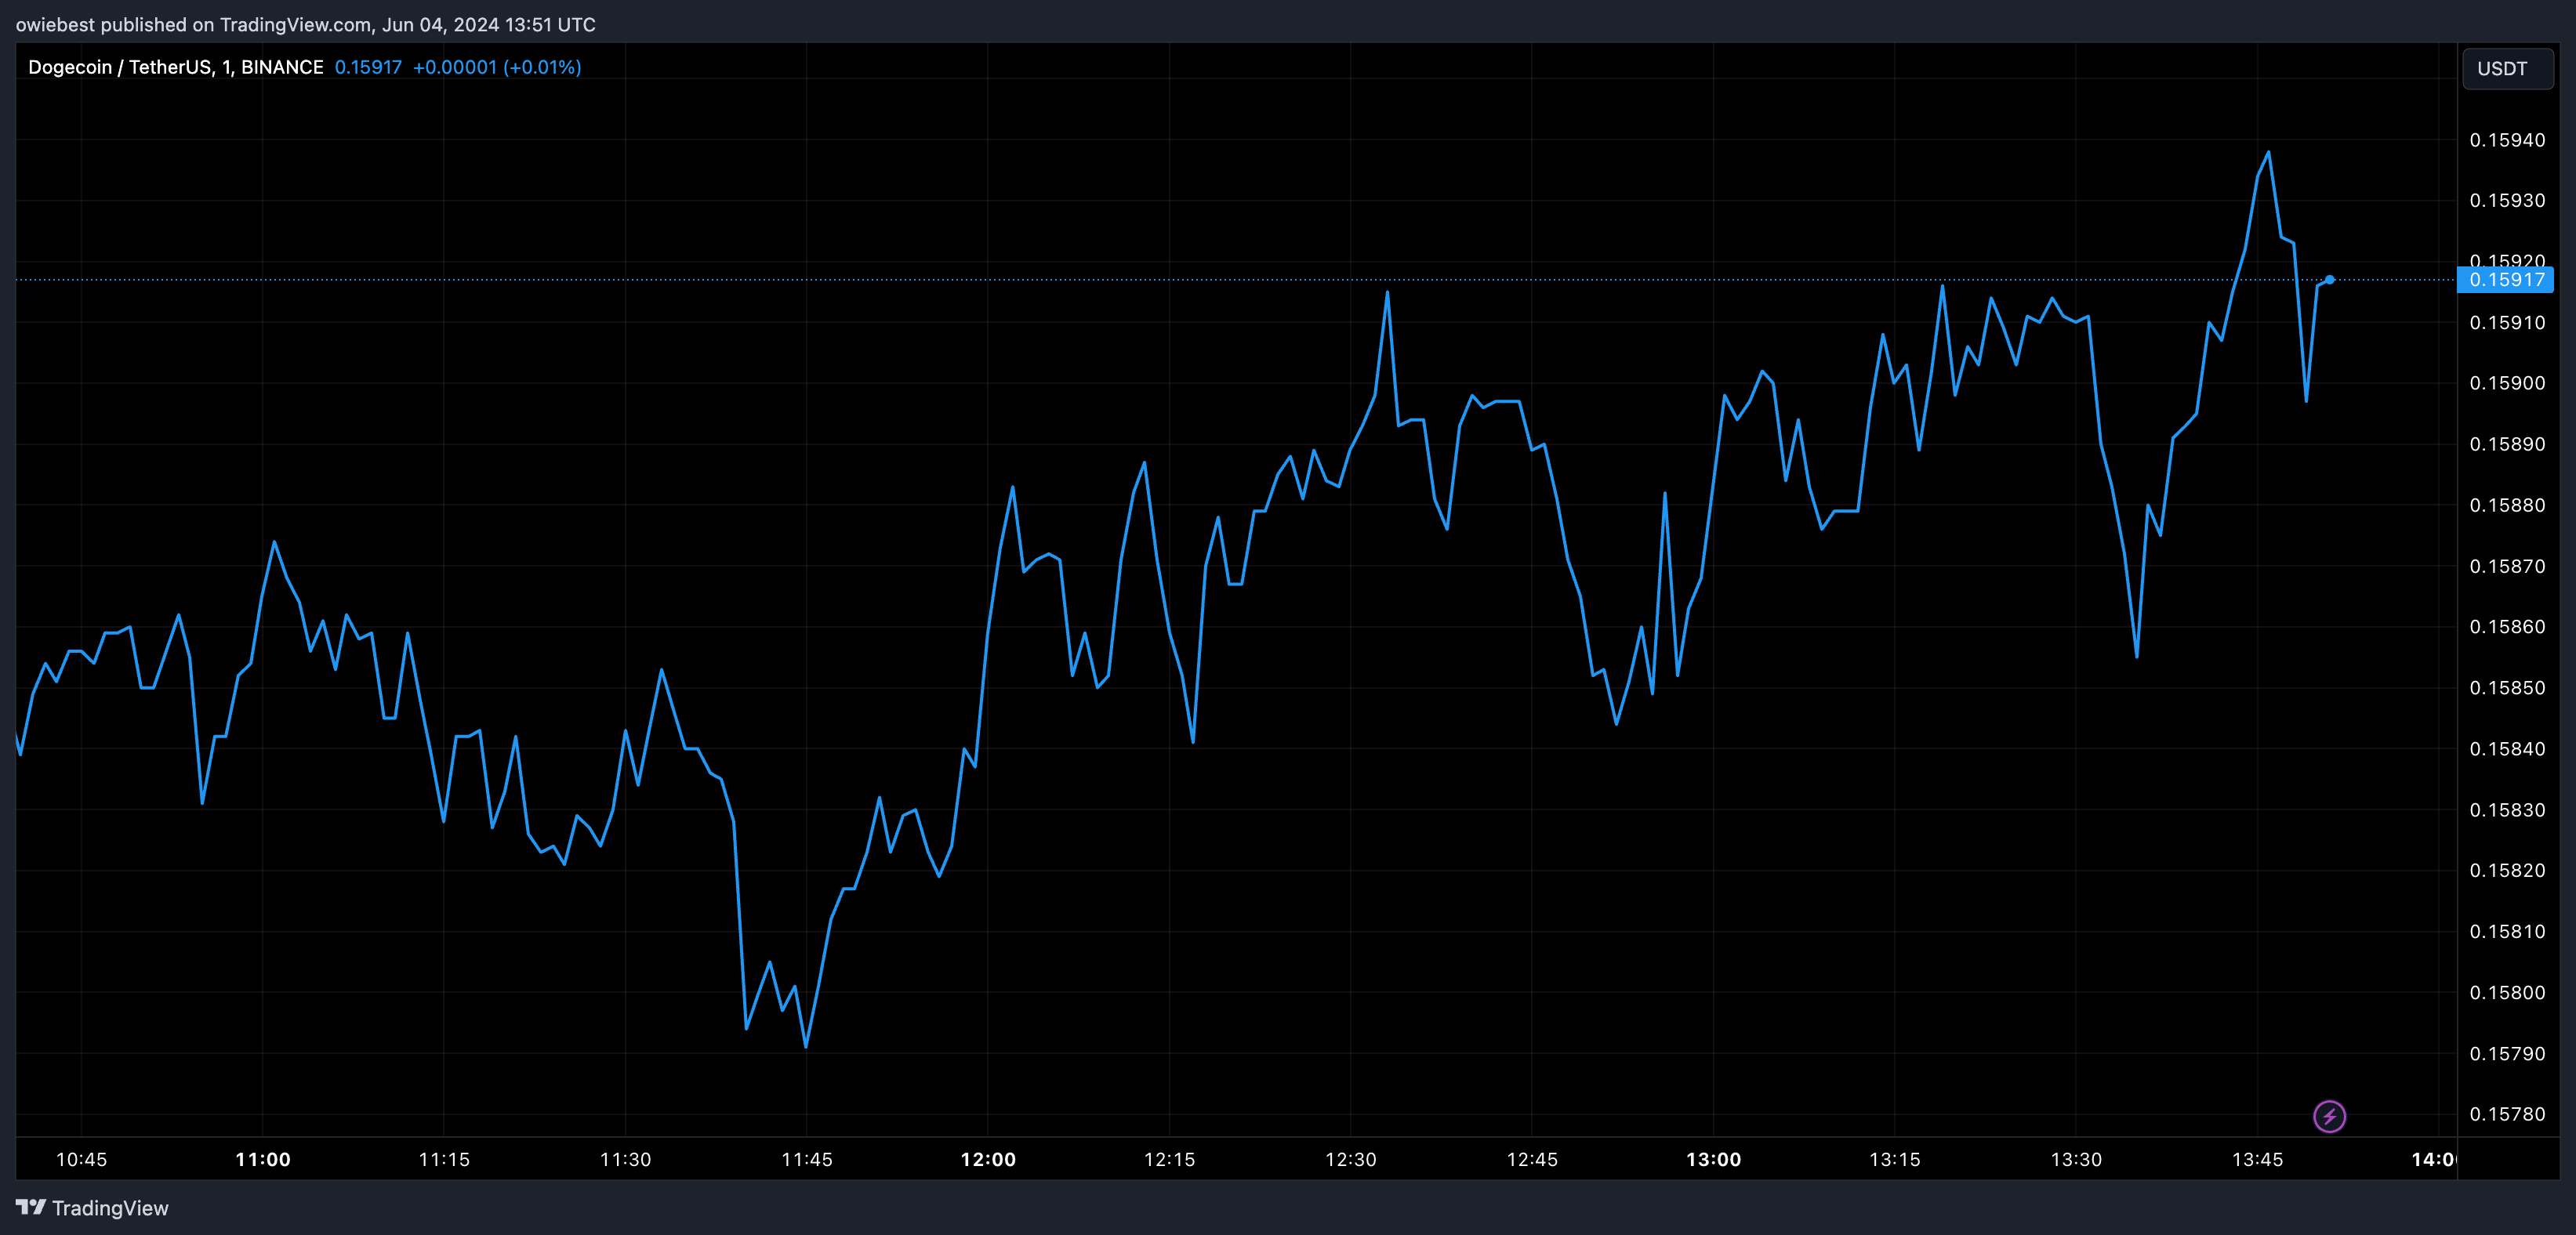This screenshot has width=2576, height=1235.
Task: Click the 11:45 time axis label
Action: coord(807,1160)
